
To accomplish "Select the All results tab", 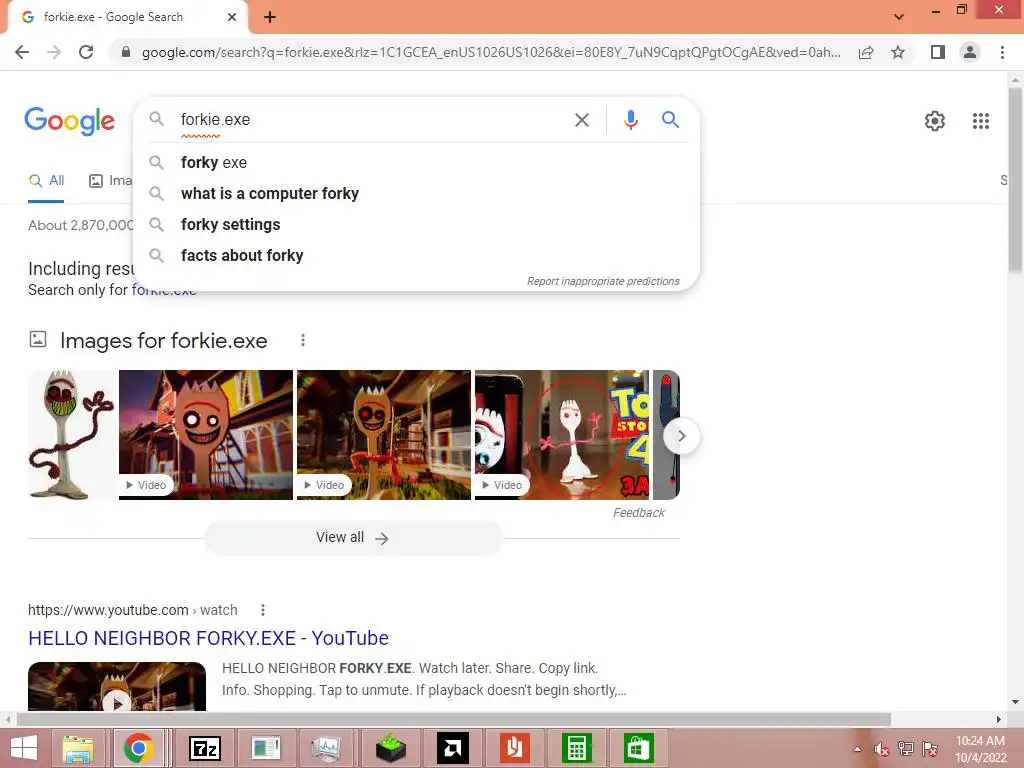I will 46,181.
